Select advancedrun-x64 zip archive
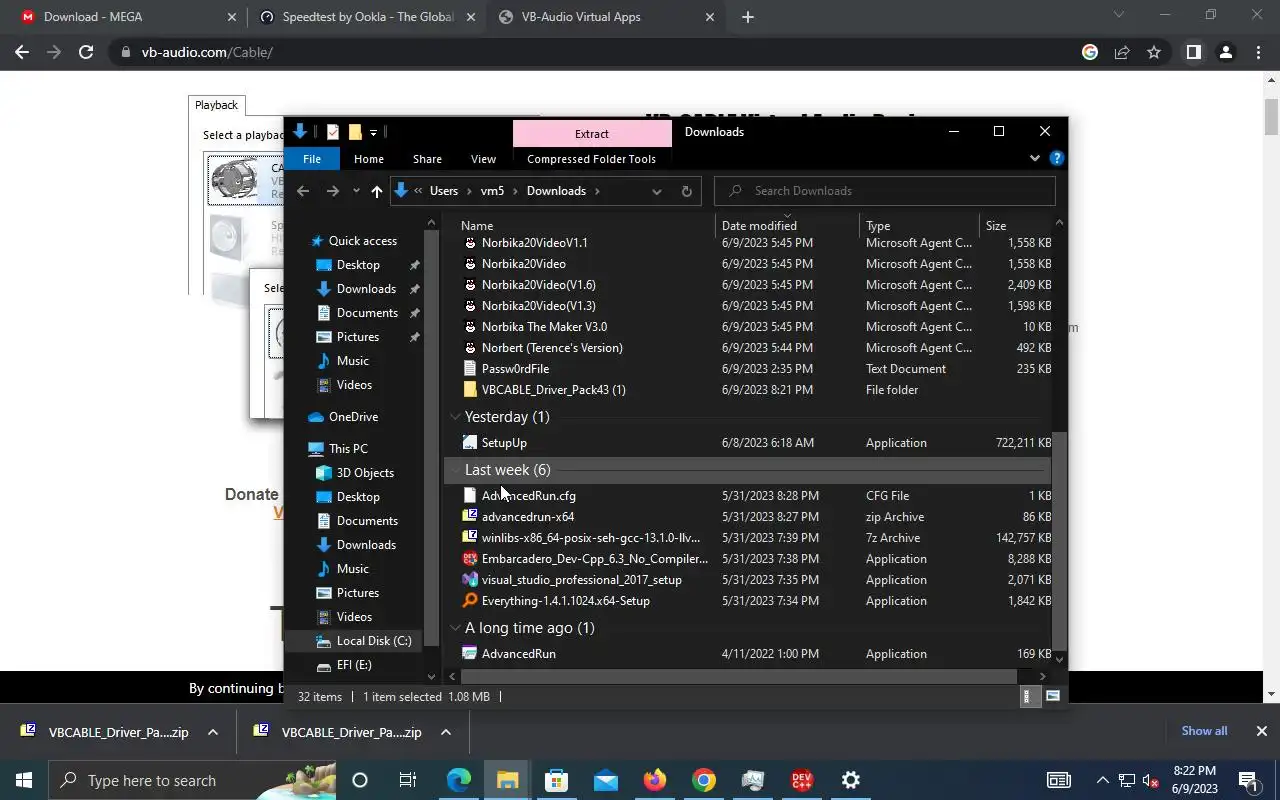The height and width of the screenshot is (800, 1280). point(528,517)
